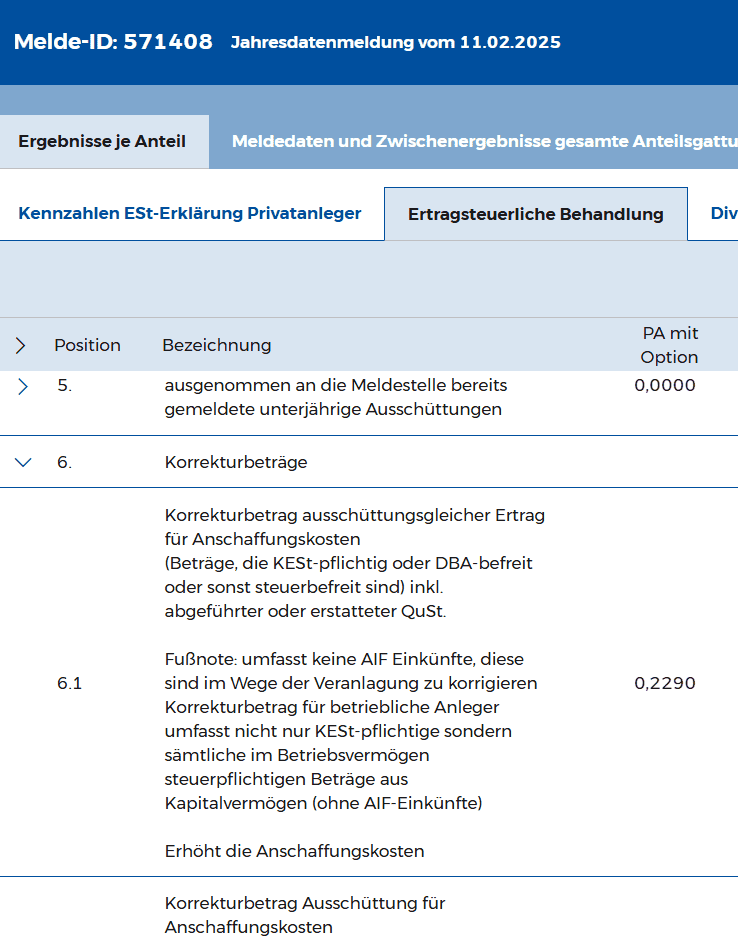Click the Bezeichnung column header

pos(216,345)
